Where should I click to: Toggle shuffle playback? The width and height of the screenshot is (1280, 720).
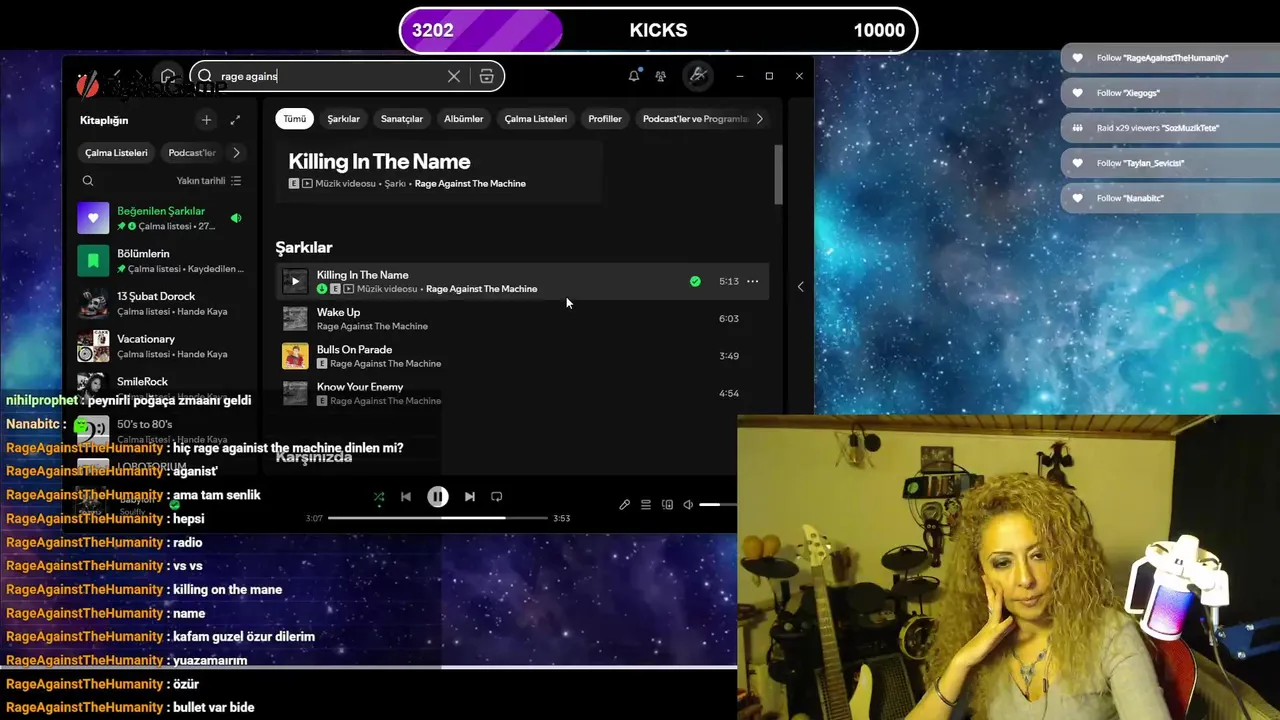click(x=379, y=497)
